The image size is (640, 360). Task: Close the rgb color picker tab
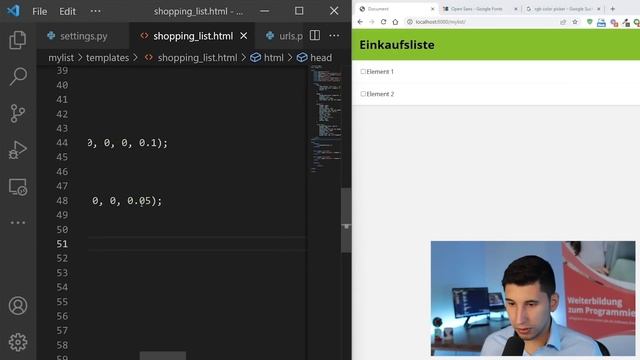click(x=599, y=9)
